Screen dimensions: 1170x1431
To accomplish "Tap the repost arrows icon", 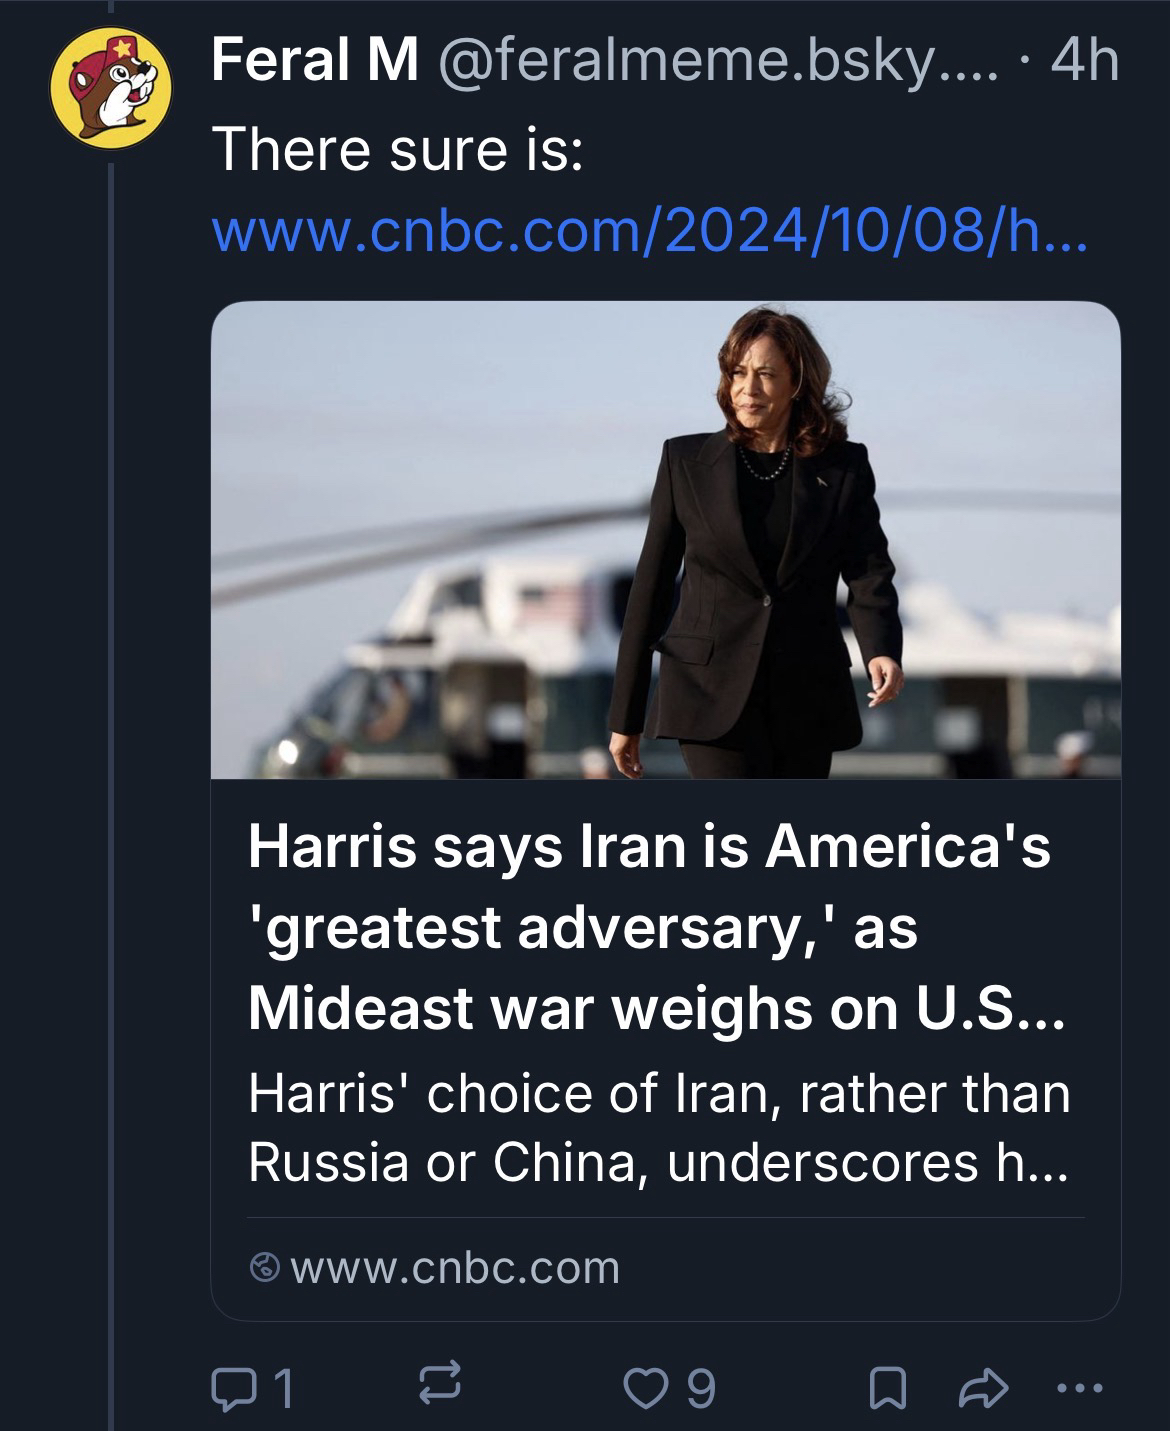I will coord(441,1385).
